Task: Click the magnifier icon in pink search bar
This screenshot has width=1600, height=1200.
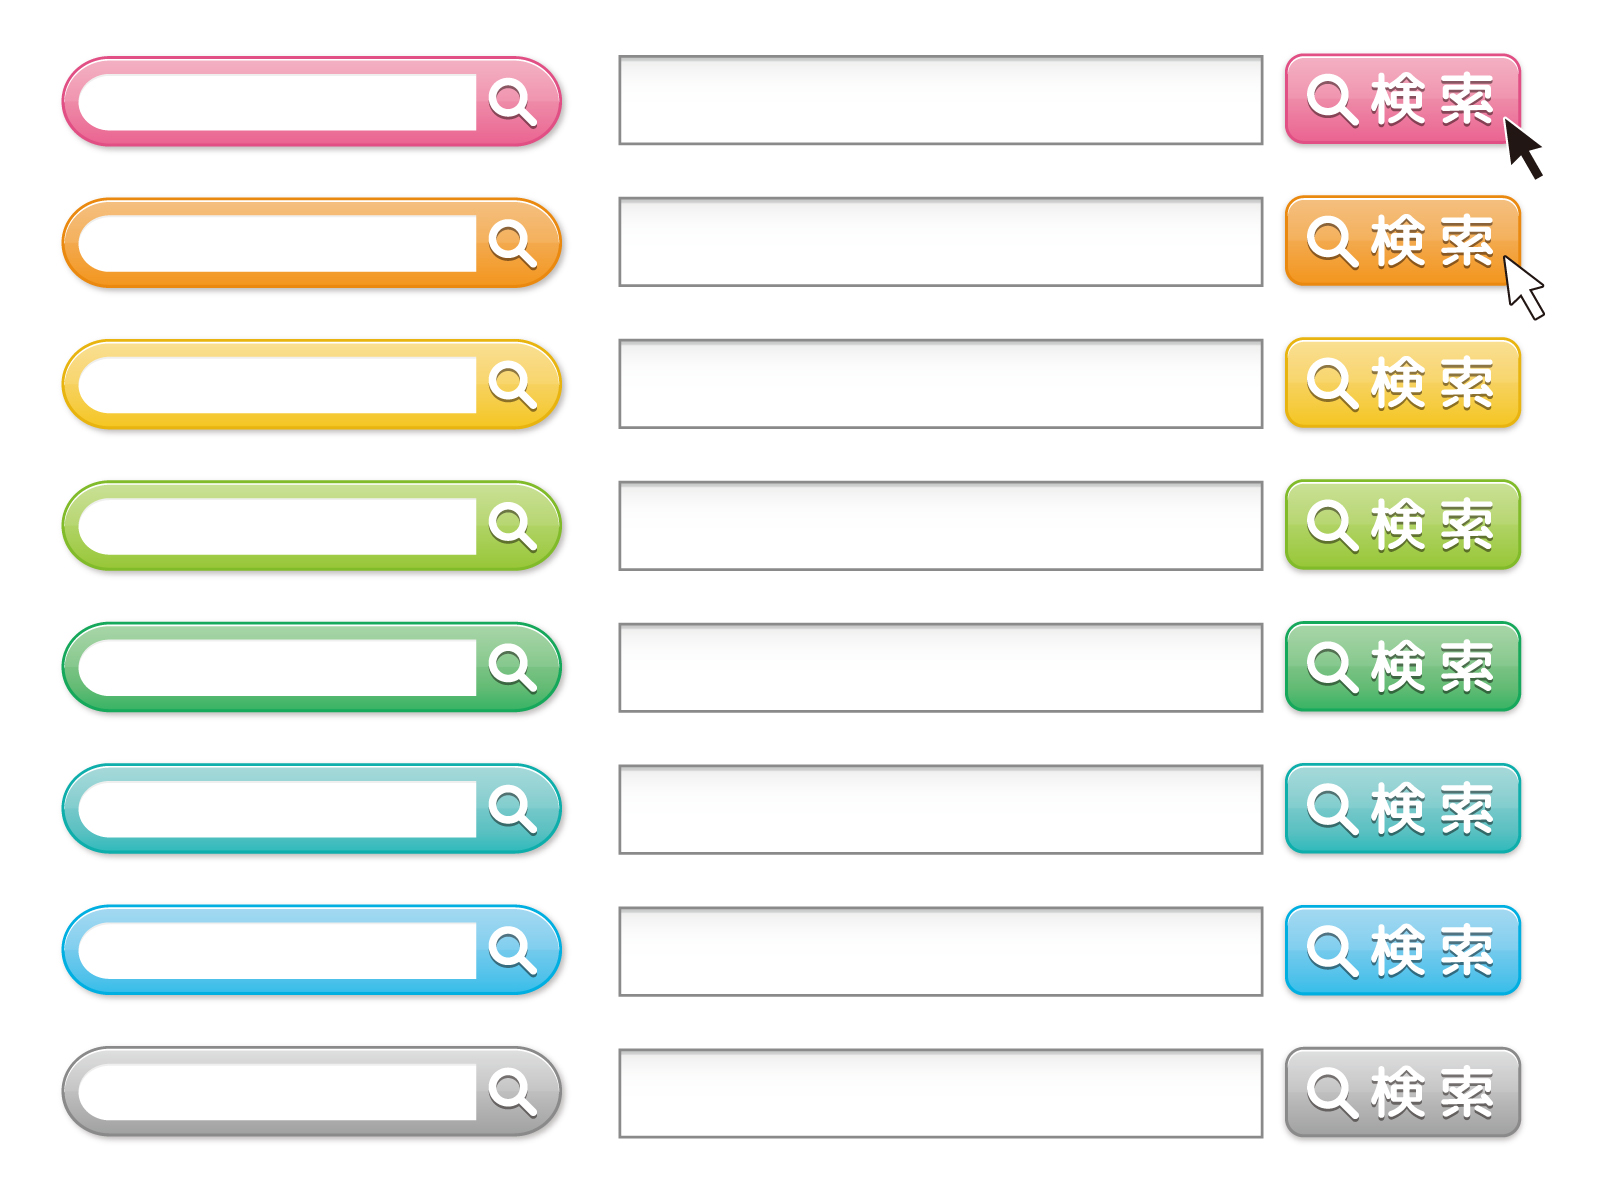Action: pyautogui.click(x=512, y=102)
